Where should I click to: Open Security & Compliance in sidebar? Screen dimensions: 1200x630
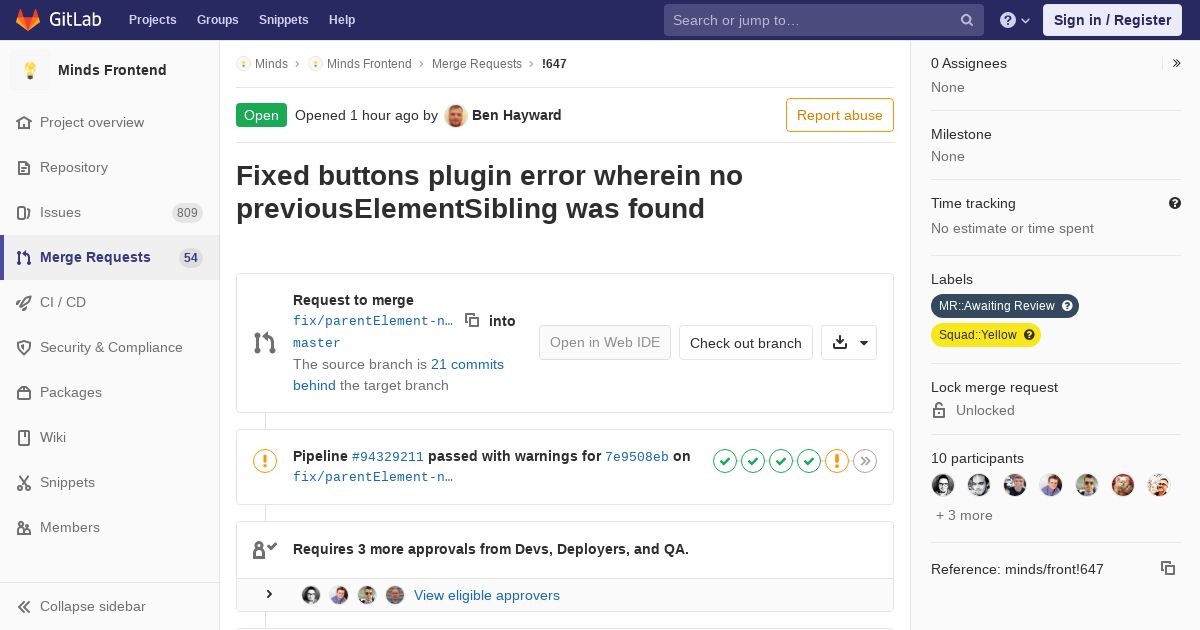(110, 347)
